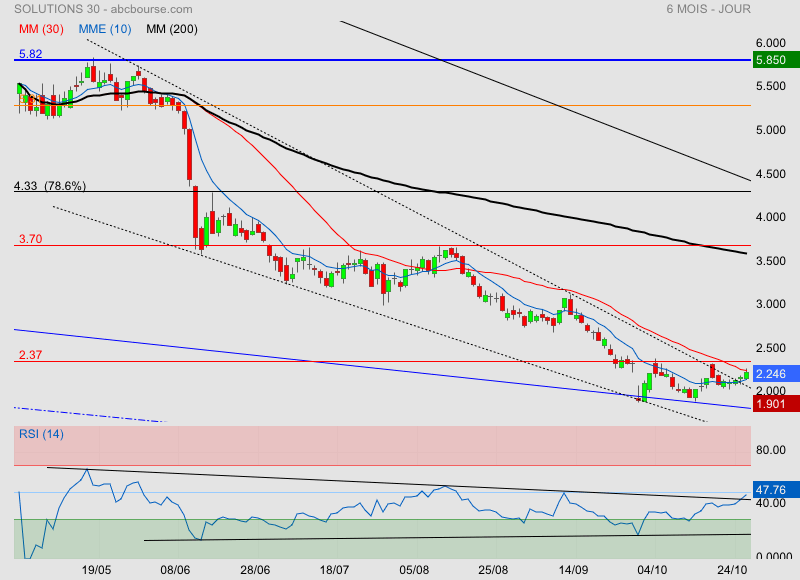Click the 2.500 price axis value

tap(770, 348)
